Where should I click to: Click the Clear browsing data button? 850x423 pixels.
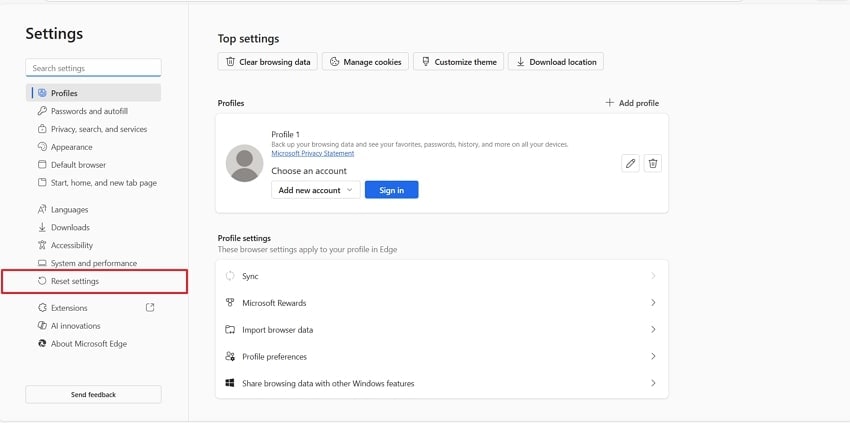click(268, 62)
